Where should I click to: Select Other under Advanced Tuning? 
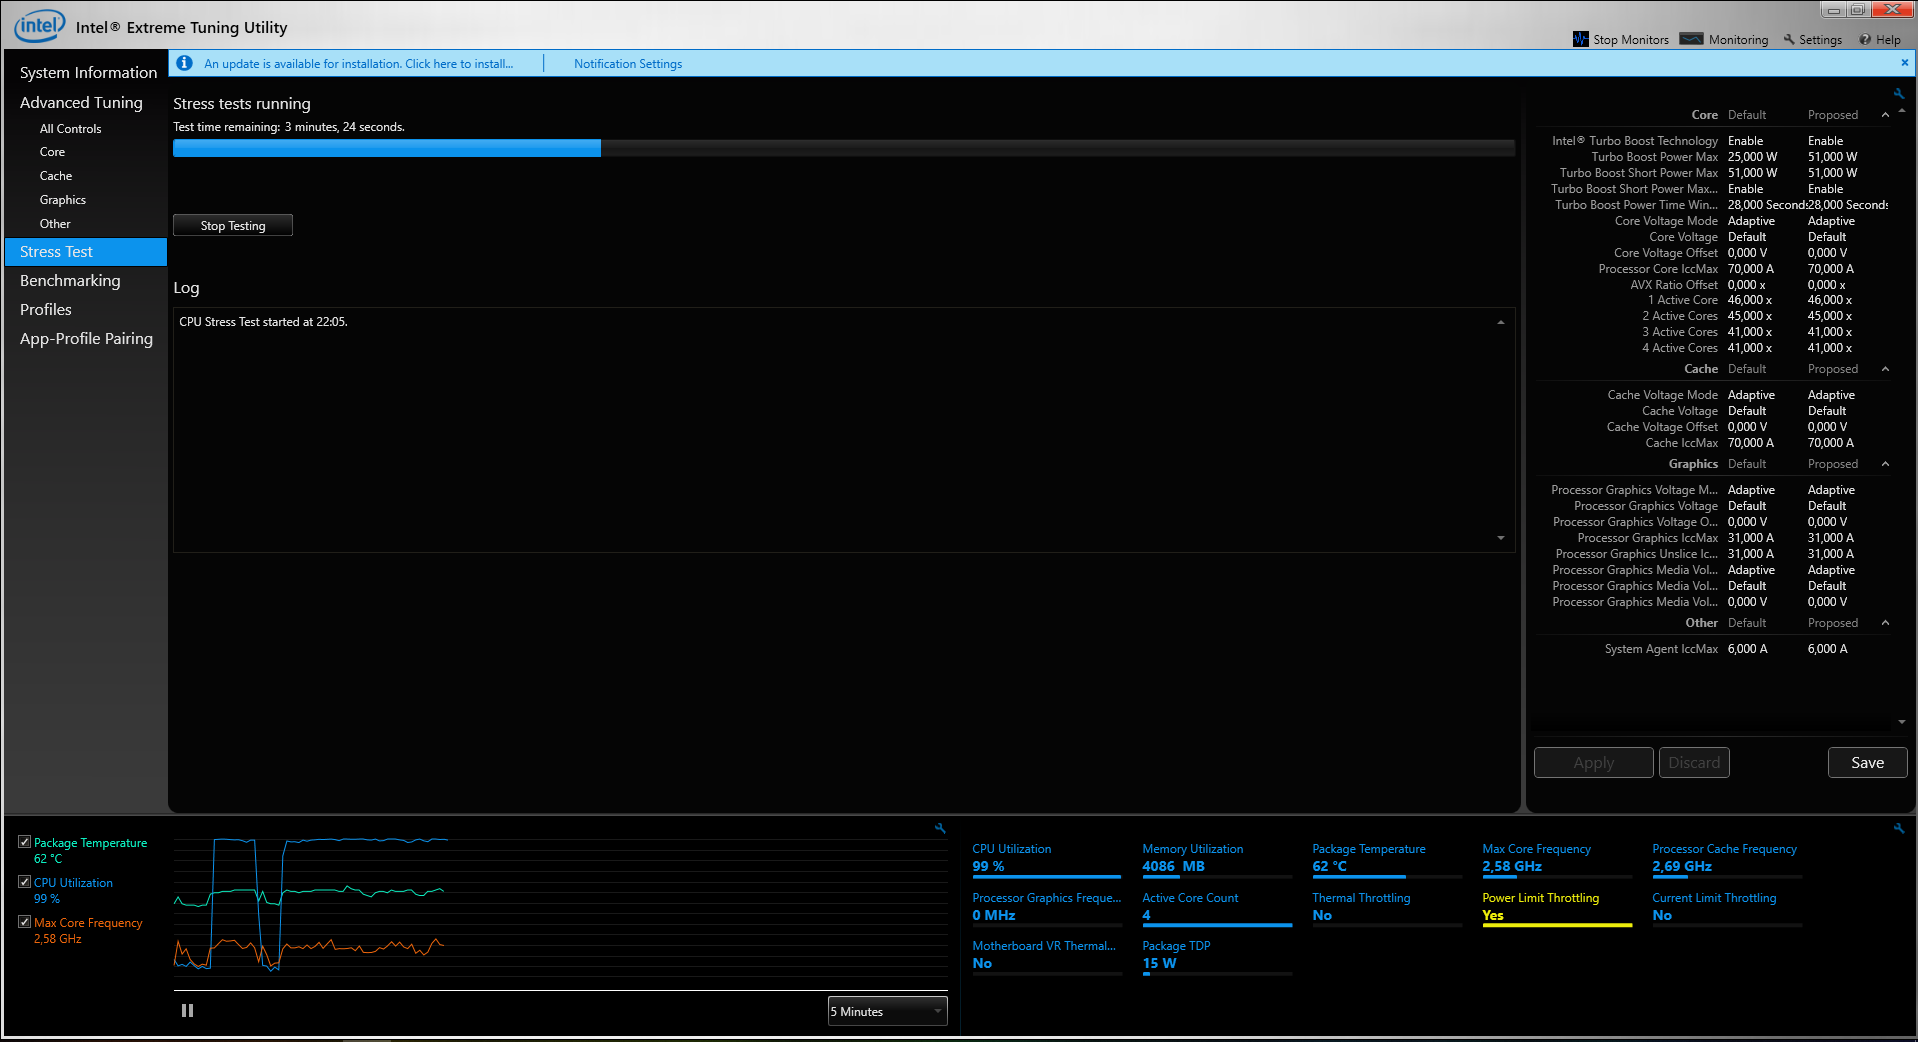click(x=55, y=224)
